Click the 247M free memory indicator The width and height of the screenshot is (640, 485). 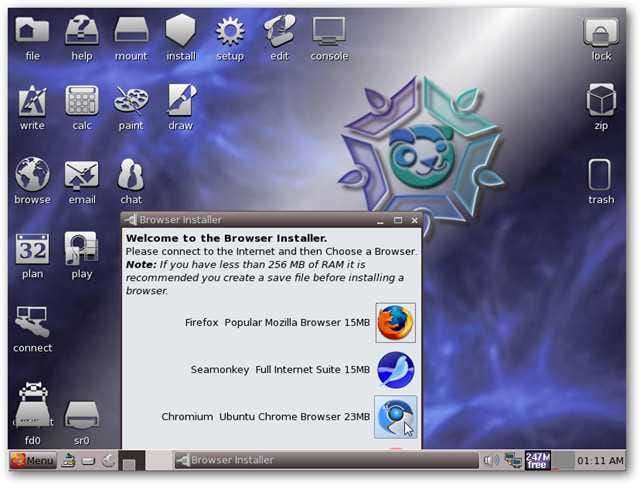538,461
